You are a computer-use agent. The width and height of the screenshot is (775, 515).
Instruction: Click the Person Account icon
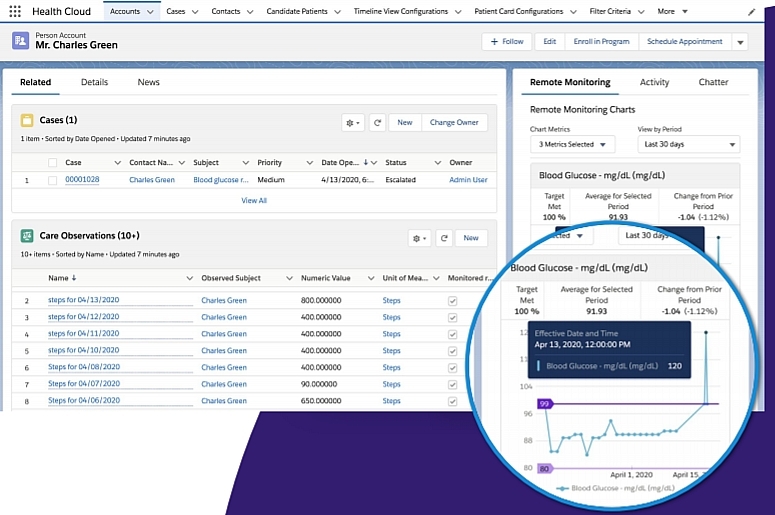click(x=21, y=41)
